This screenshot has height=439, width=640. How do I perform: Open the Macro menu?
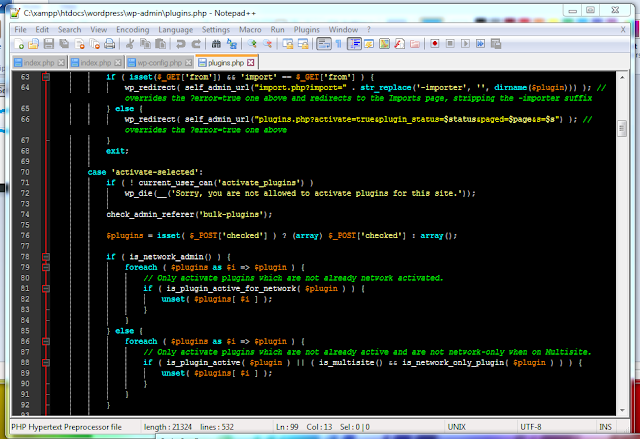pyautogui.click(x=250, y=29)
